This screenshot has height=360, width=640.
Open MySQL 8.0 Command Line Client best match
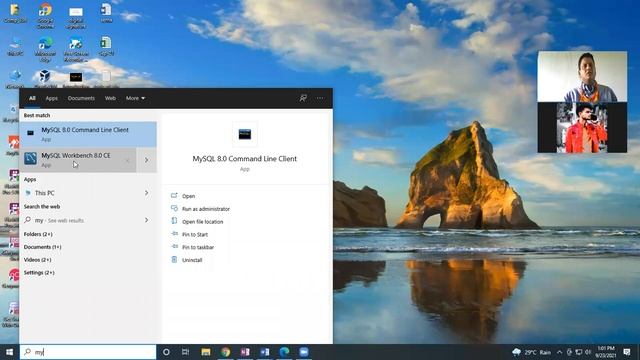click(x=88, y=134)
